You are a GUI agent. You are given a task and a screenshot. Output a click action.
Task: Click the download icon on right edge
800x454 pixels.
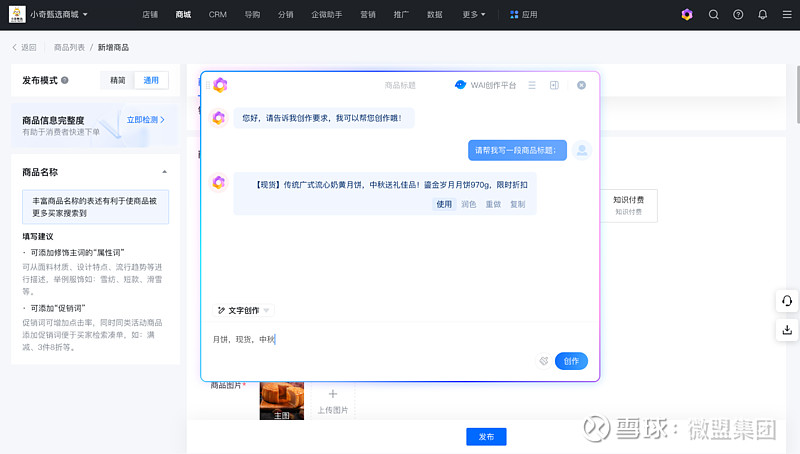coord(787,329)
